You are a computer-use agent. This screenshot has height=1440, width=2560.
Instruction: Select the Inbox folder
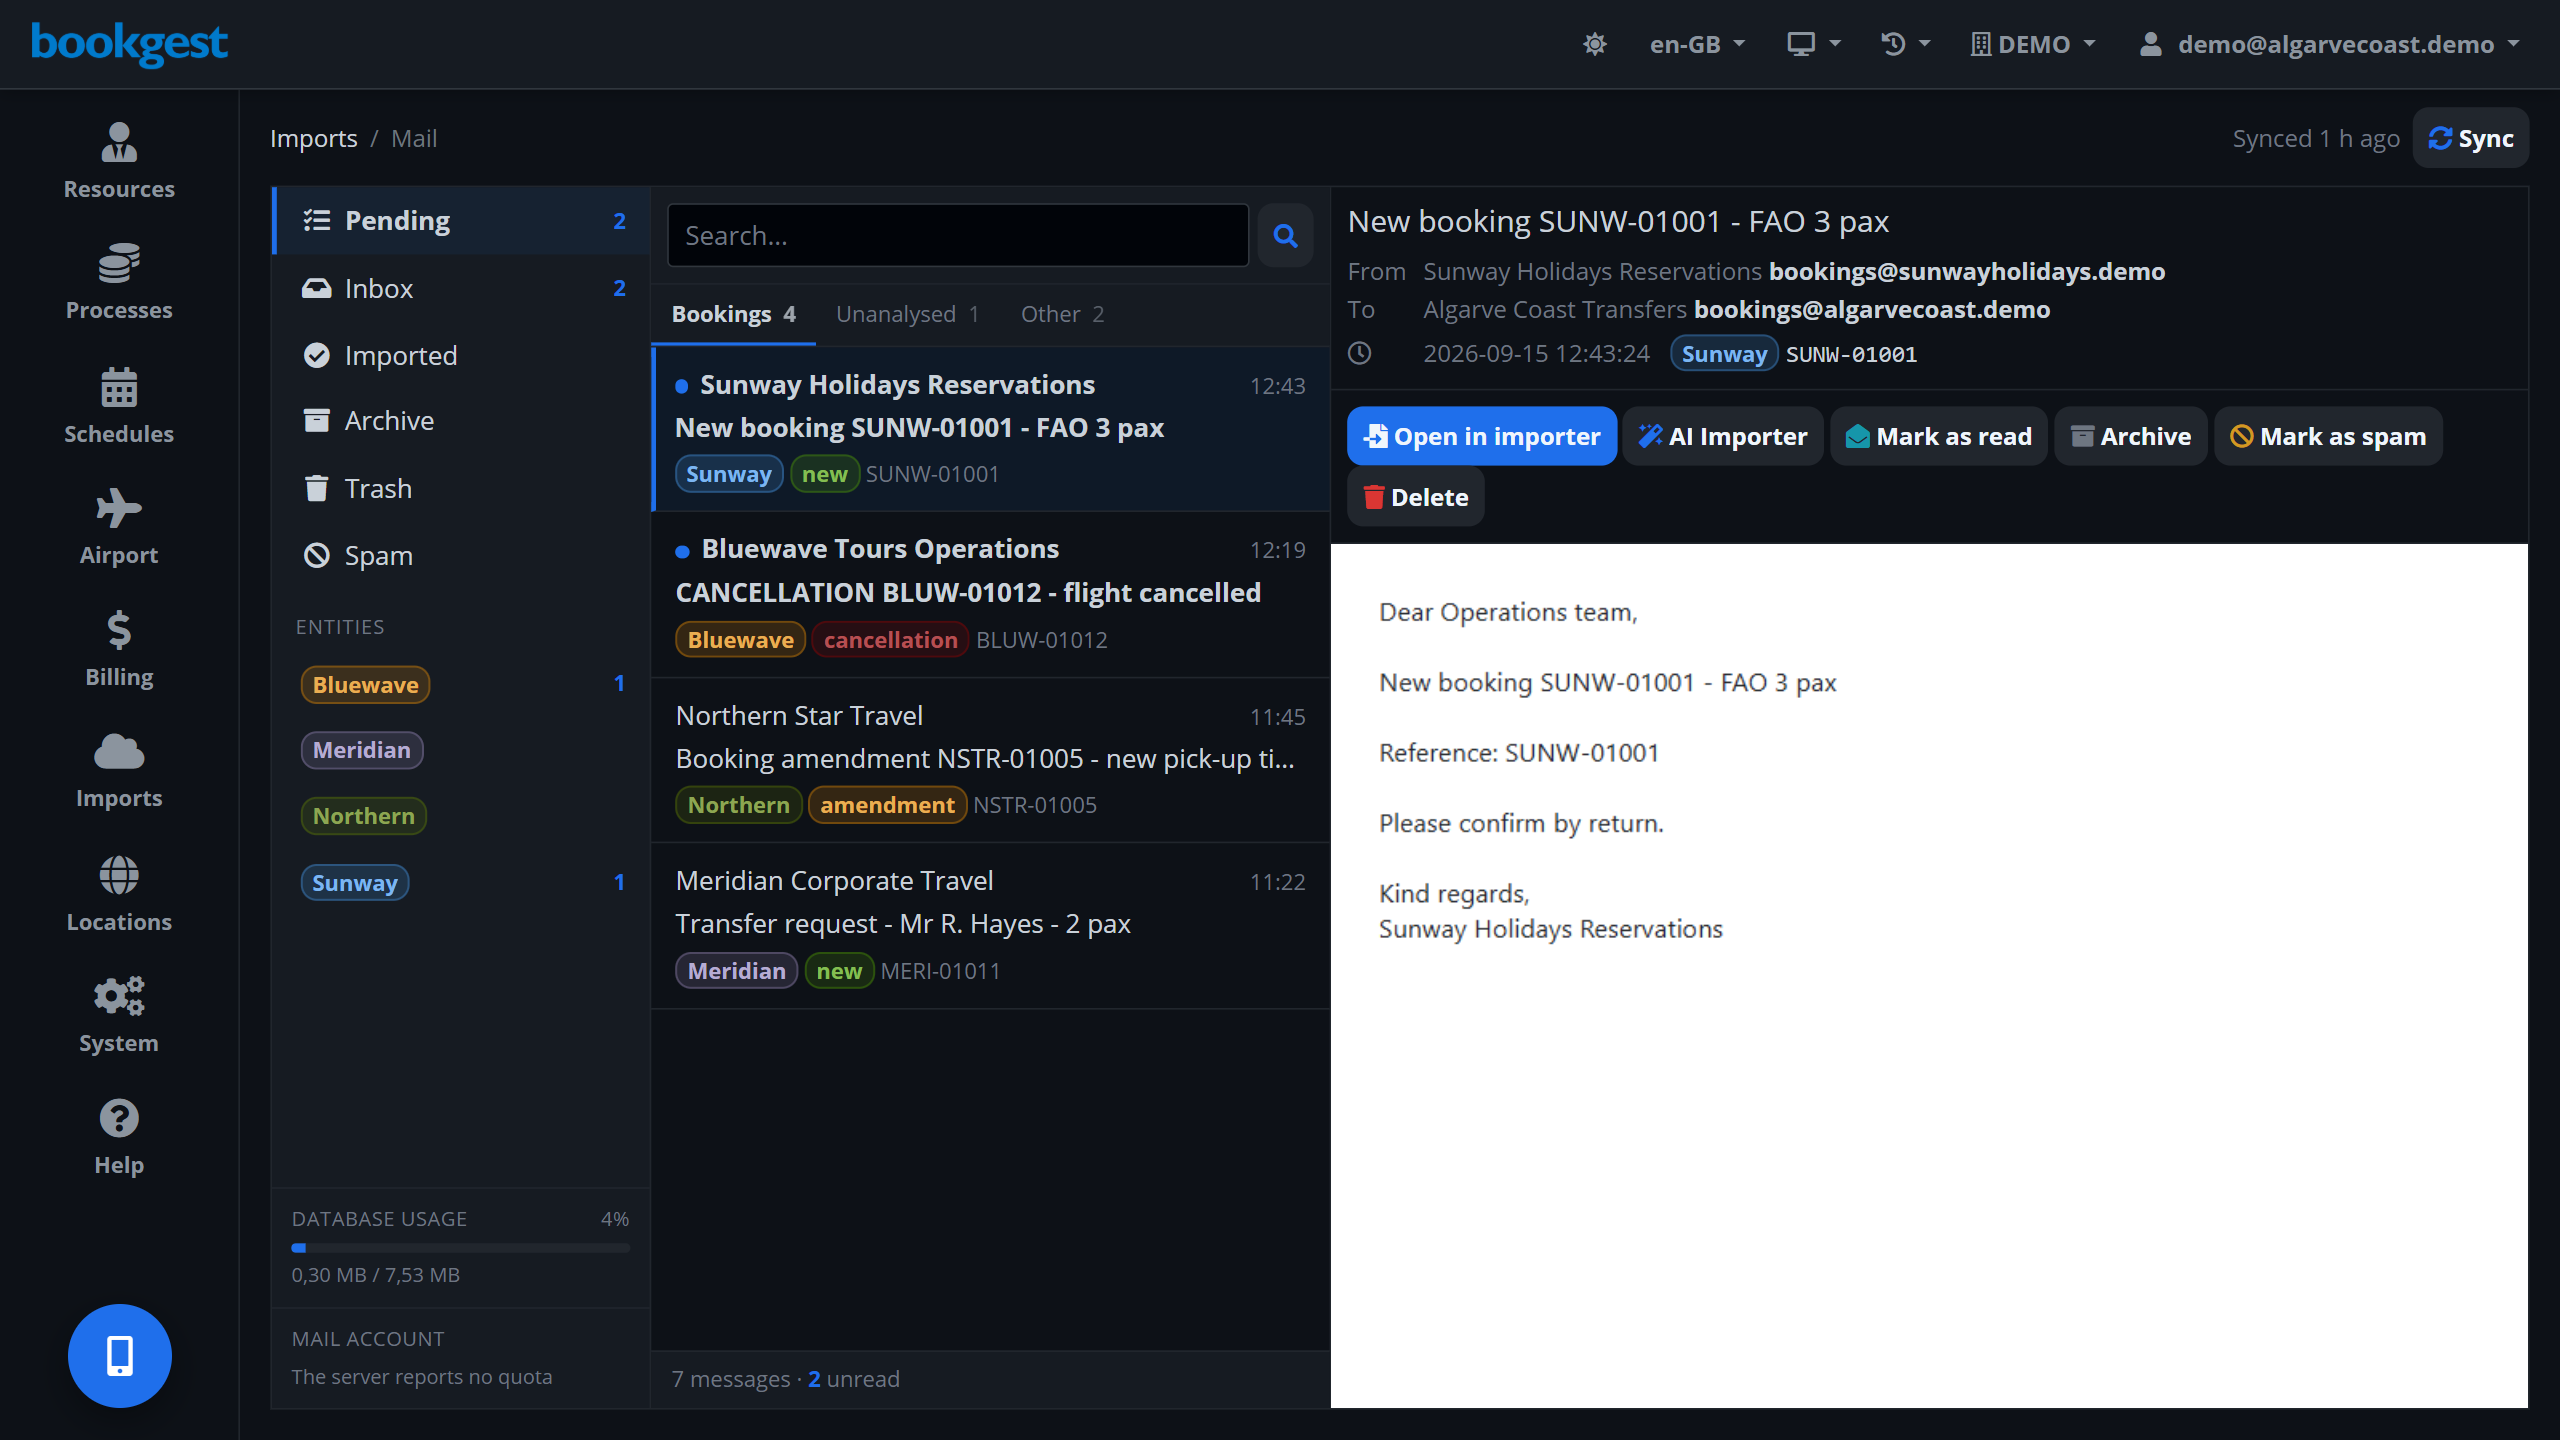tap(462, 288)
